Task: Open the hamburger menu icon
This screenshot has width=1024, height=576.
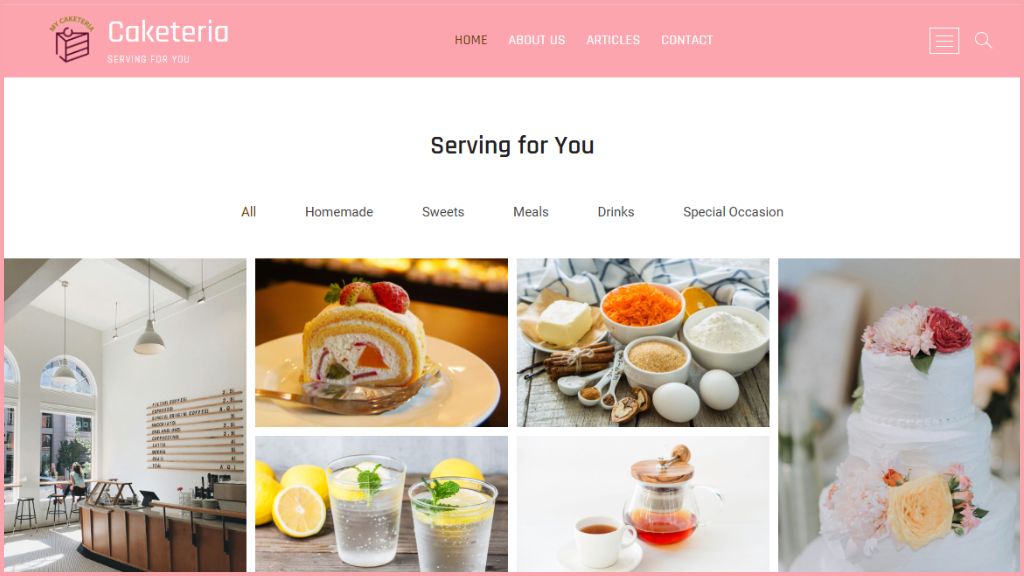Action: tap(944, 40)
